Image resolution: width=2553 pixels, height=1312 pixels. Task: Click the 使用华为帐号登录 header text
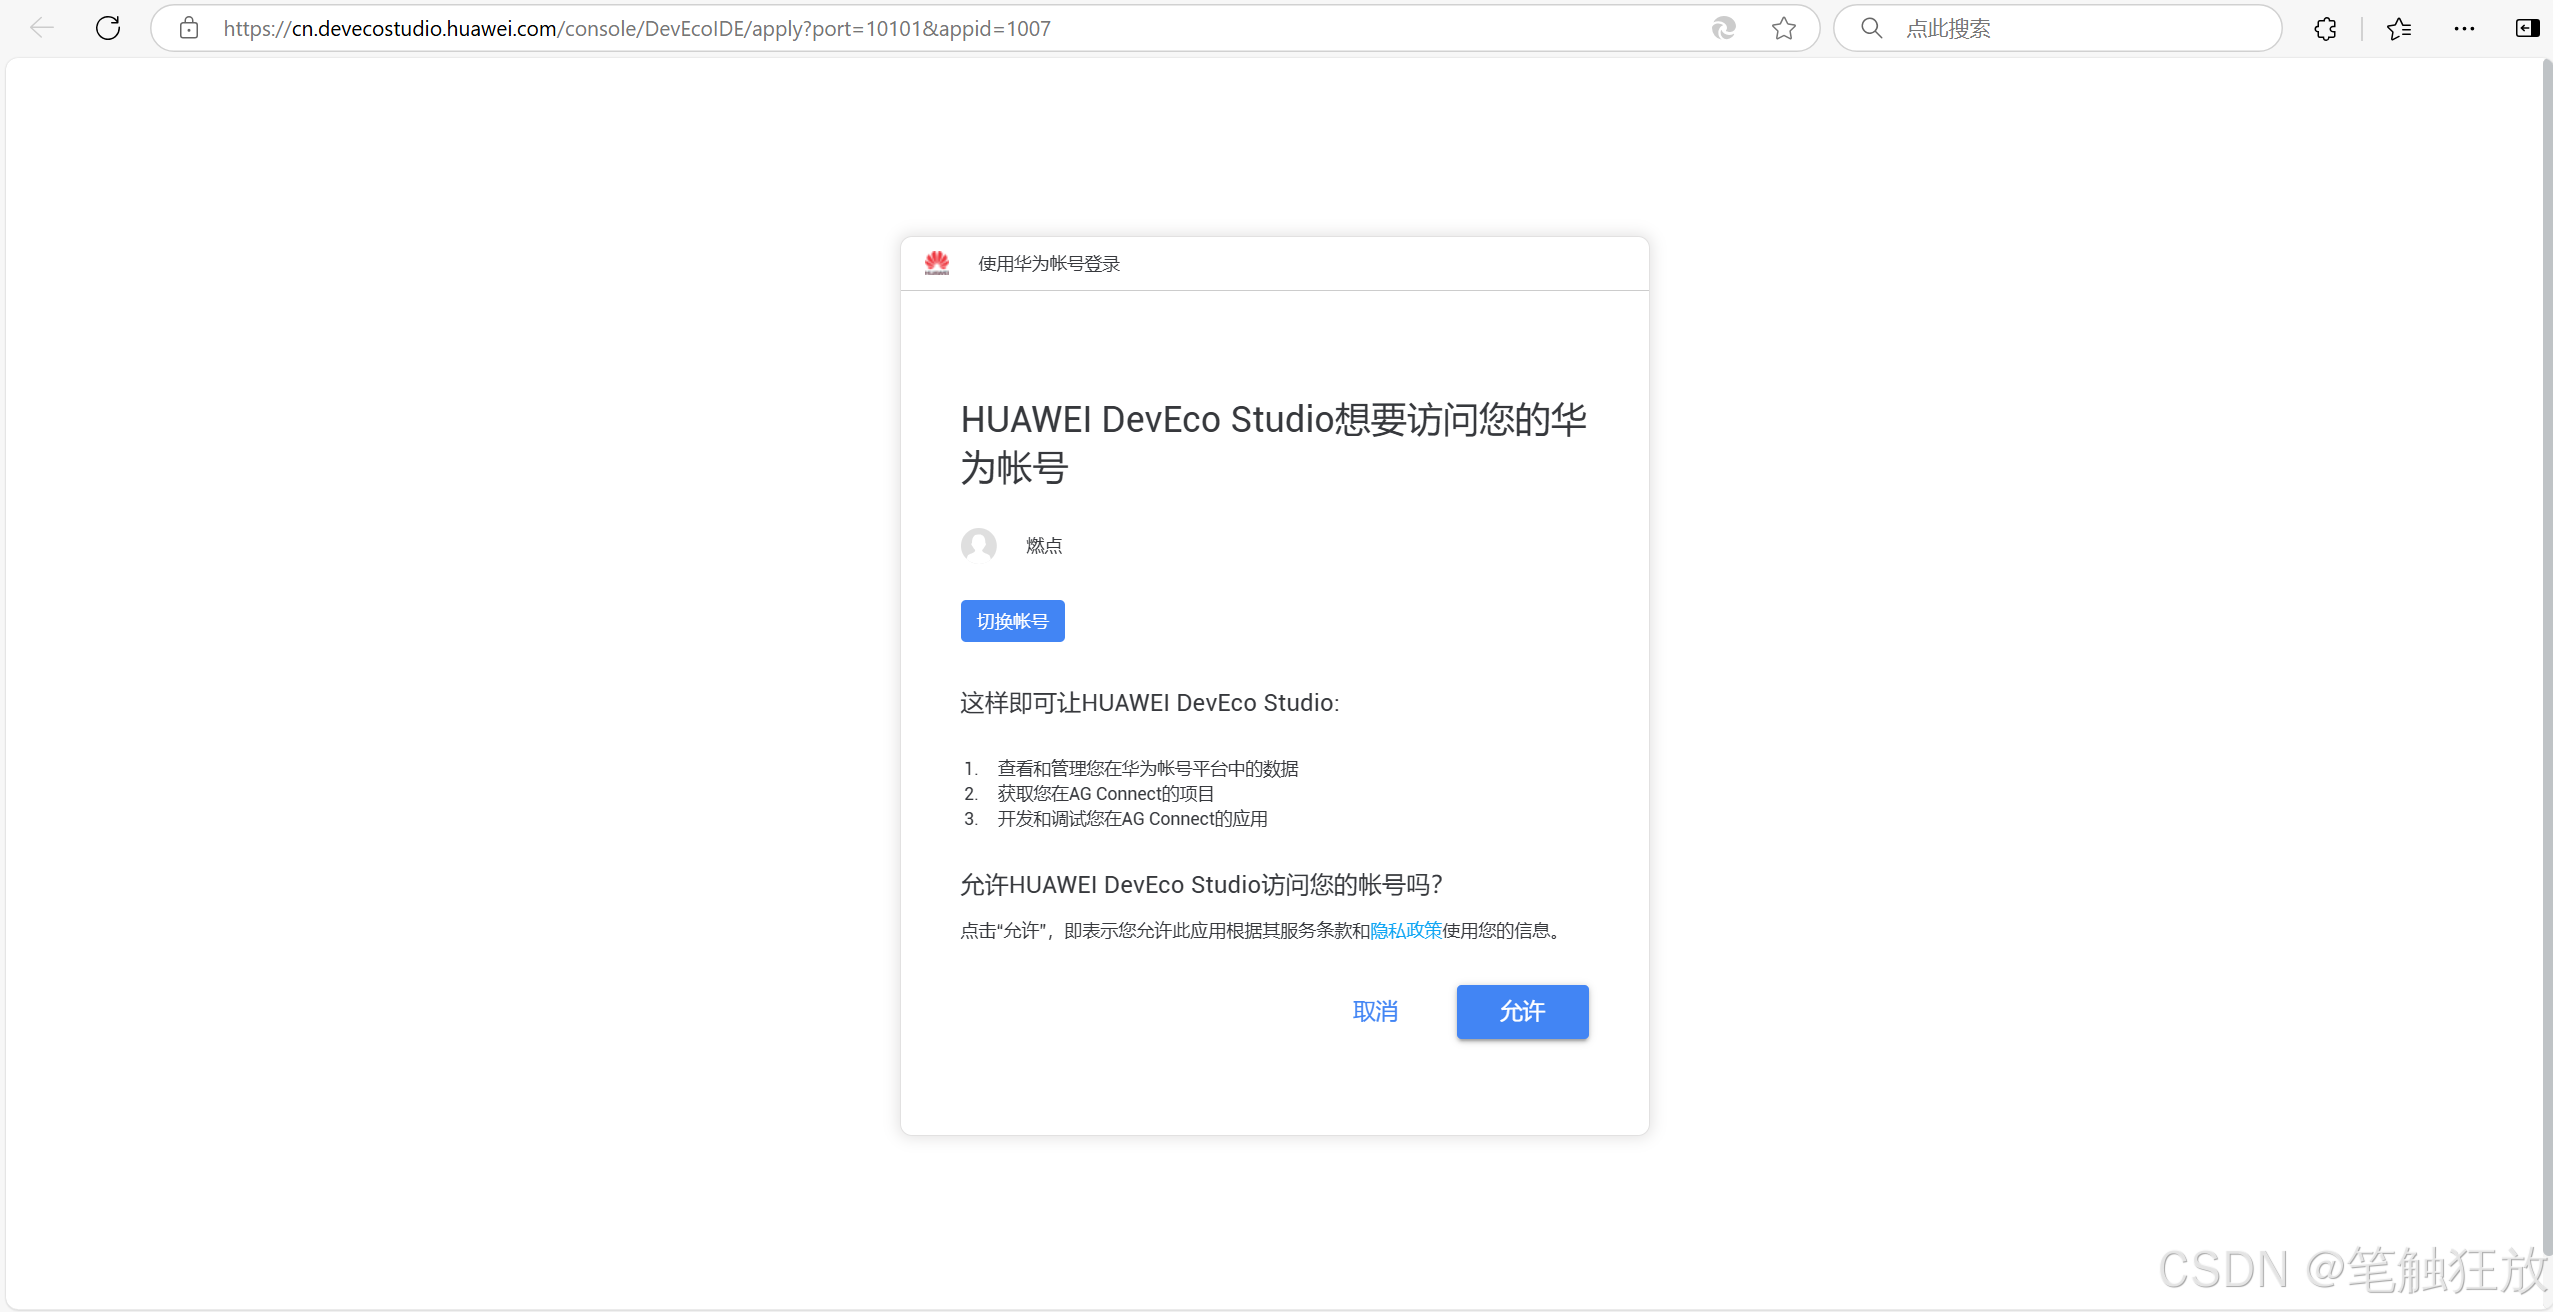click(x=1049, y=263)
